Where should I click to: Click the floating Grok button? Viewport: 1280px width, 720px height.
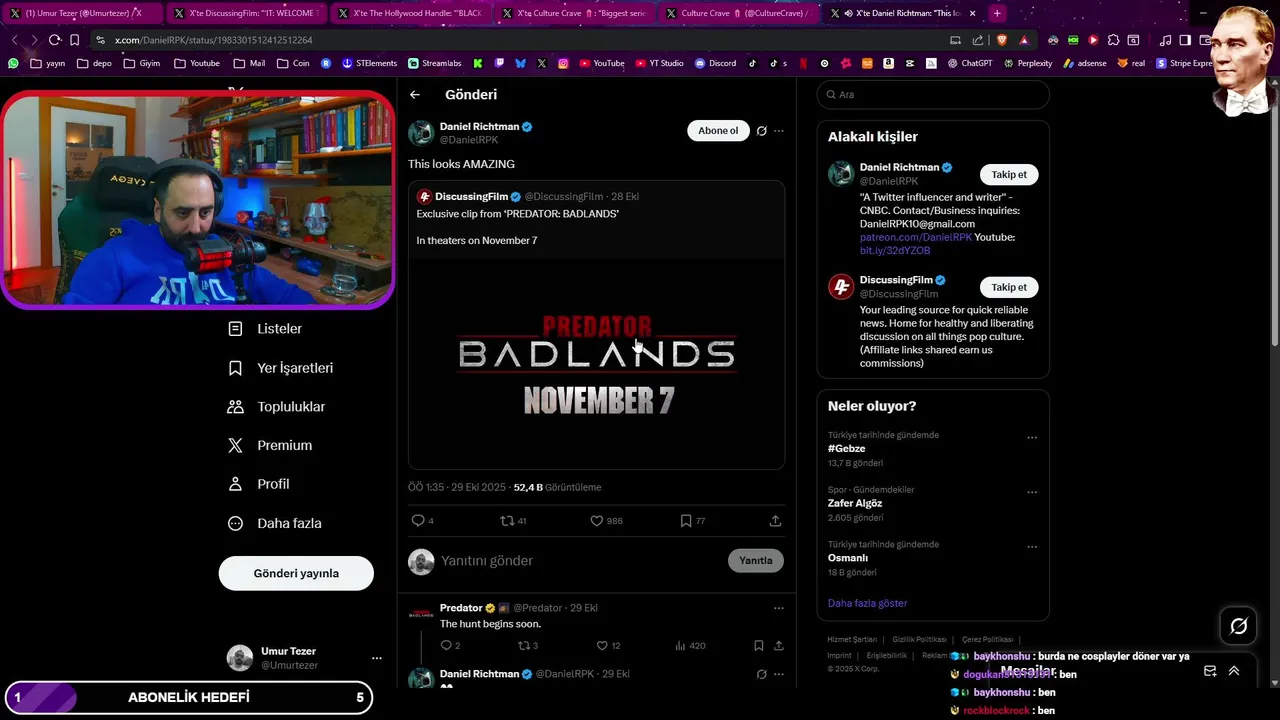click(1239, 626)
